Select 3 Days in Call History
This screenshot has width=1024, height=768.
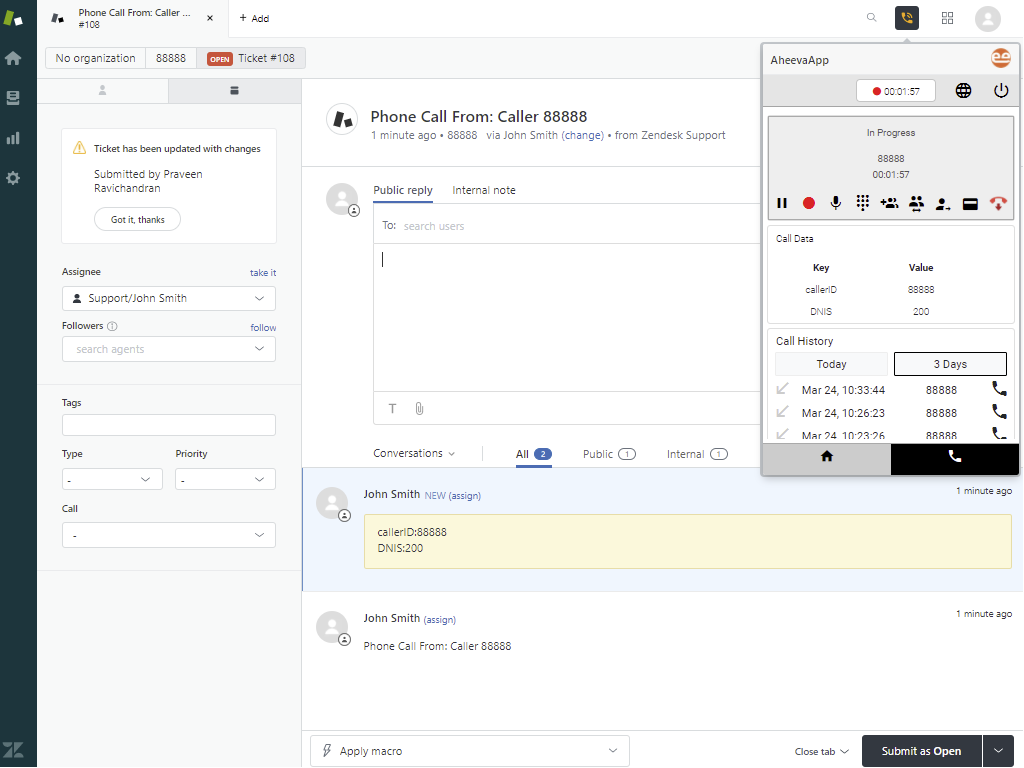[x=950, y=364]
